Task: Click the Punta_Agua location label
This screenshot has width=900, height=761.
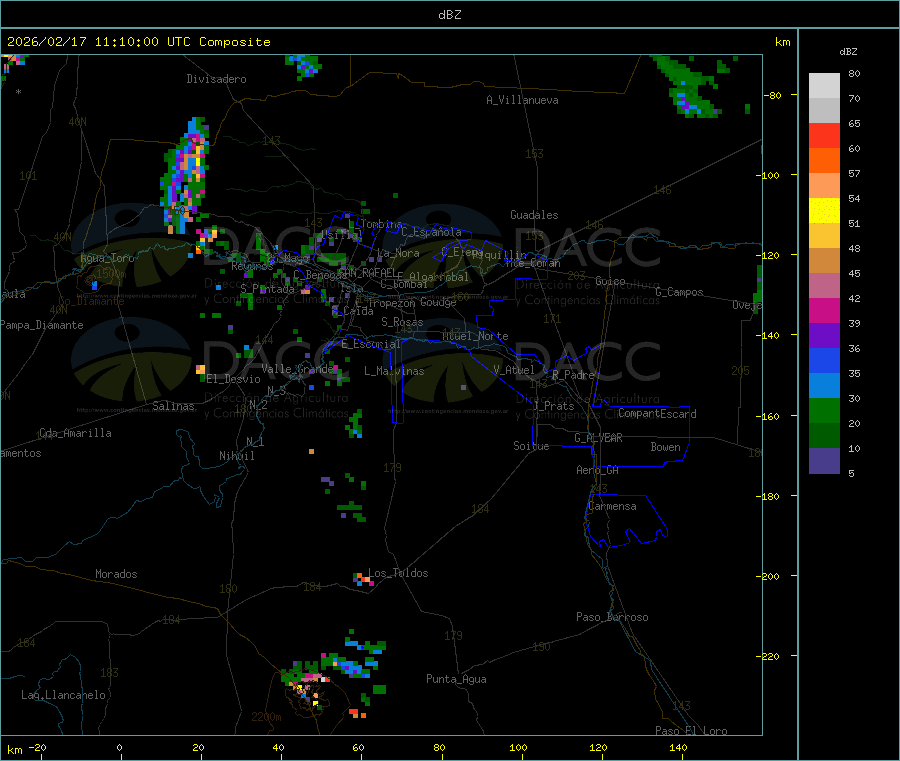Action: point(456,679)
